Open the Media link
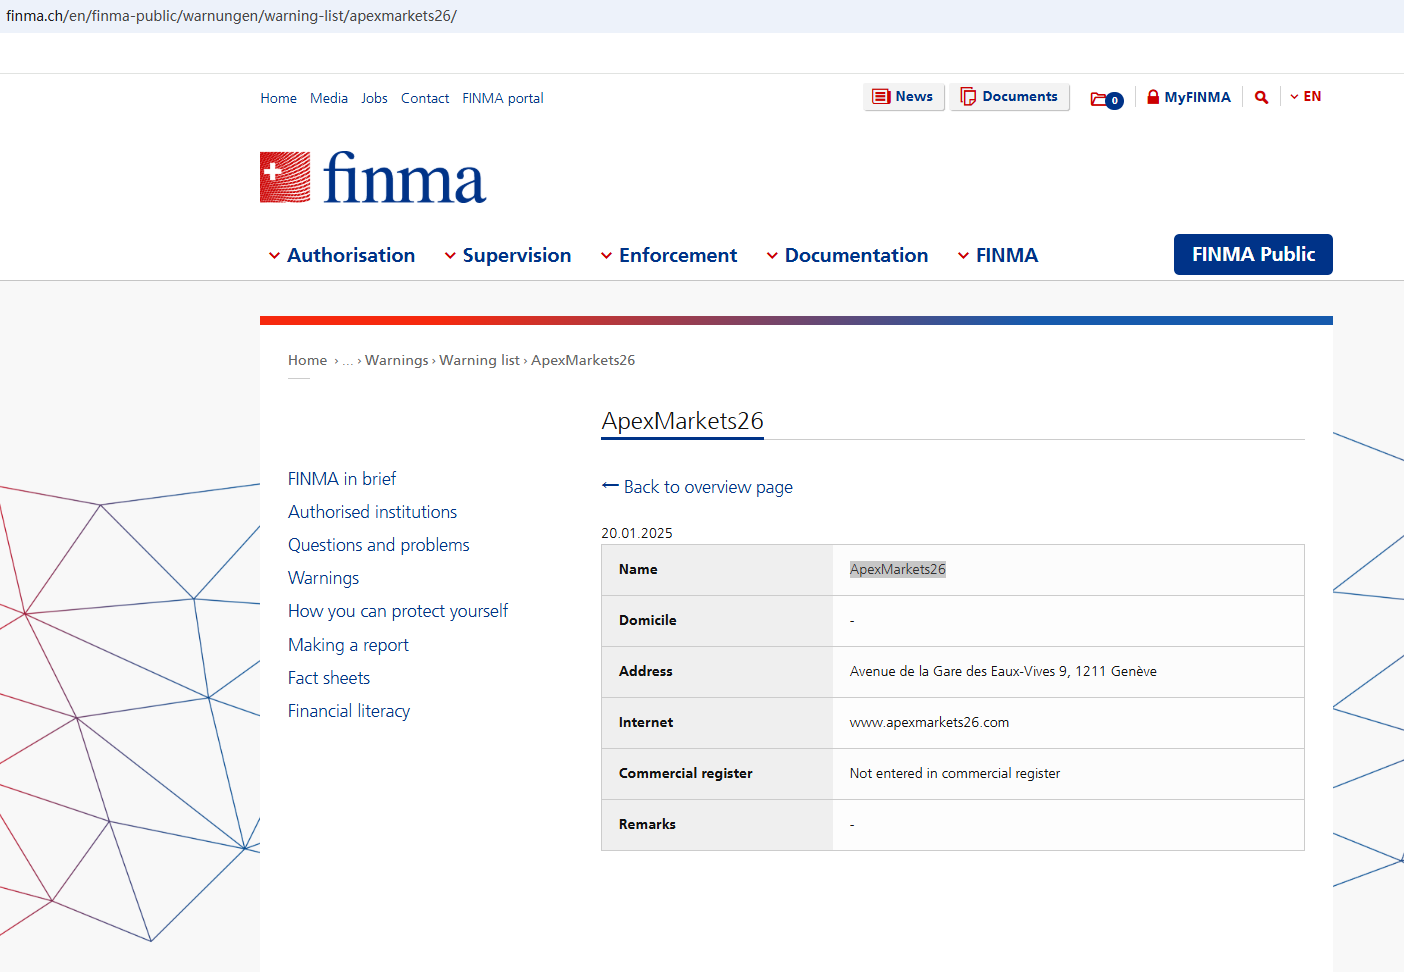The width and height of the screenshot is (1404, 972). (329, 98)
